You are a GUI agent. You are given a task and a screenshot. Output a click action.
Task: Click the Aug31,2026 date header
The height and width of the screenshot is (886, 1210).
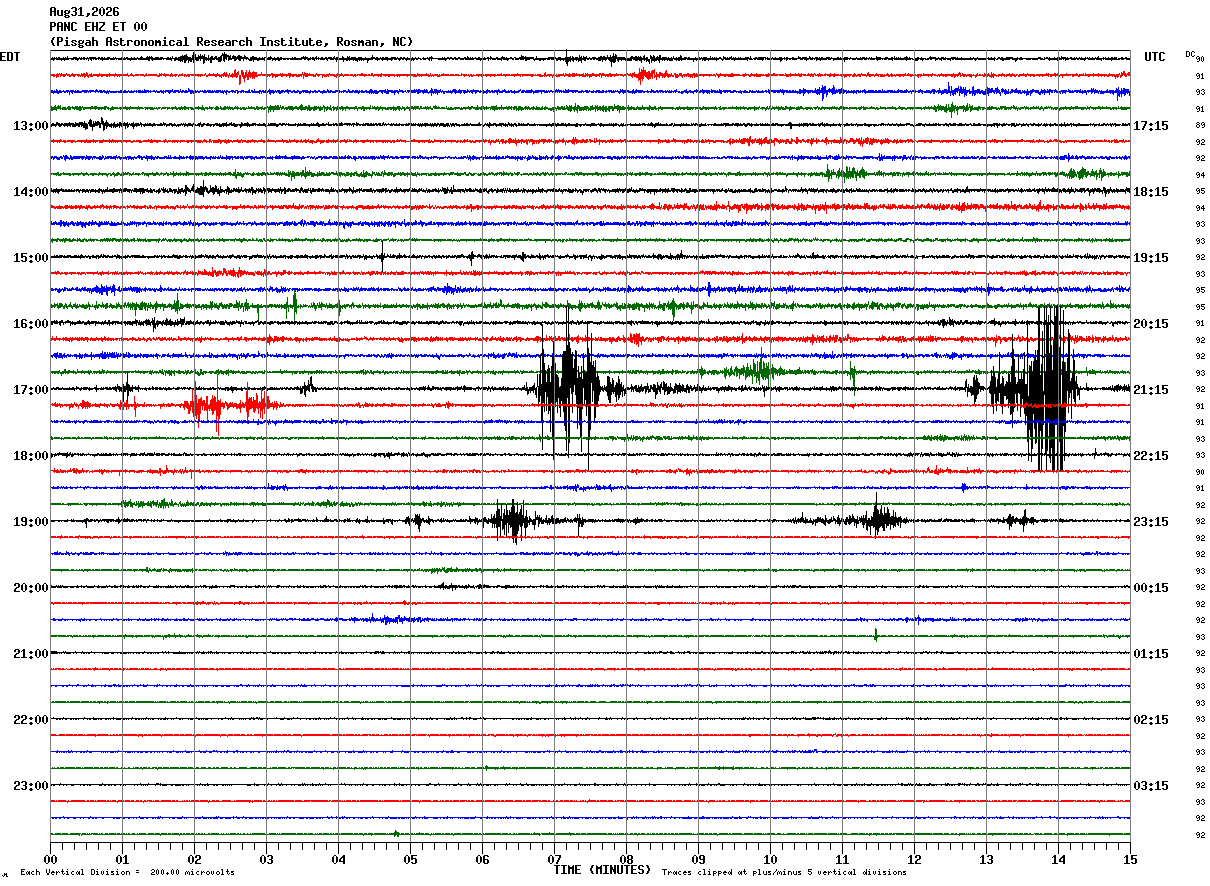(x=84, y=12)
